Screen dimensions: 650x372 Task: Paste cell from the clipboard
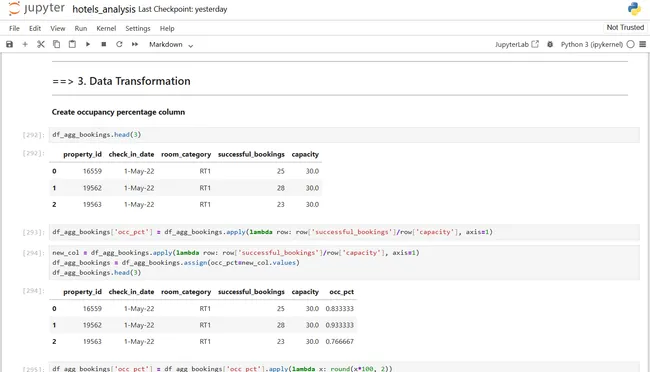tap(72, 44)
